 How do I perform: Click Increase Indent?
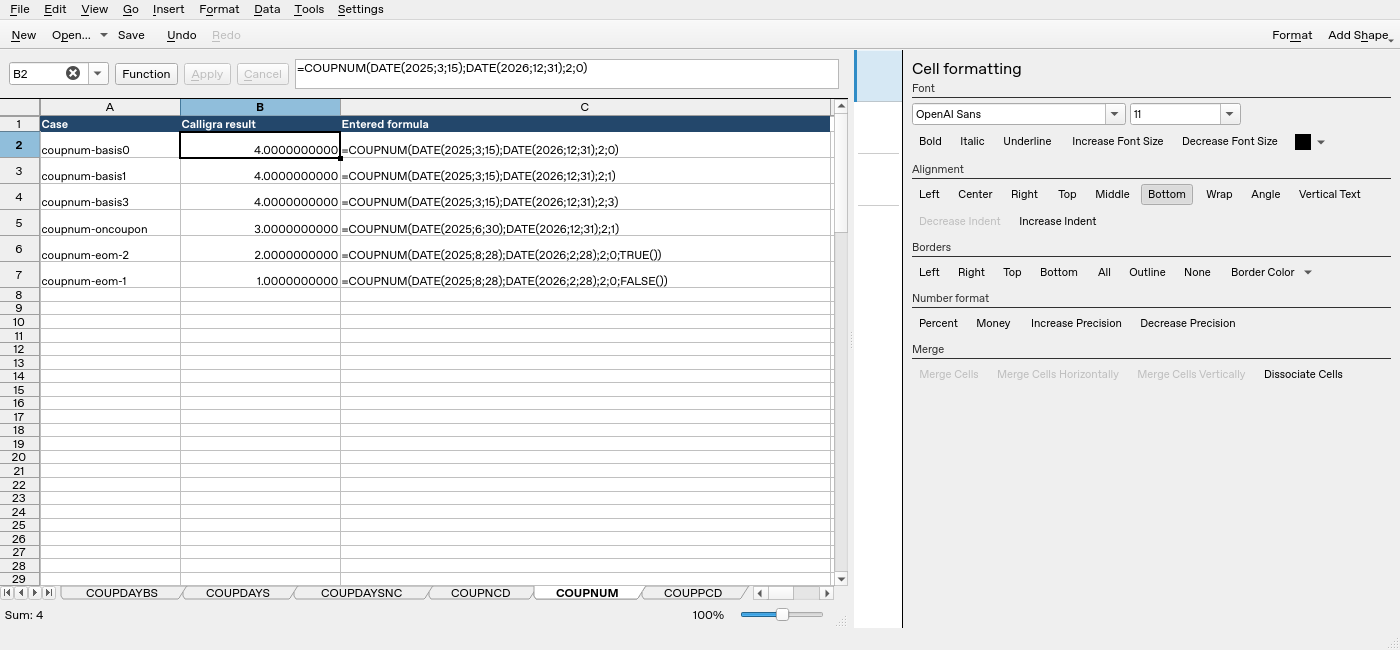pos(1057,221)
